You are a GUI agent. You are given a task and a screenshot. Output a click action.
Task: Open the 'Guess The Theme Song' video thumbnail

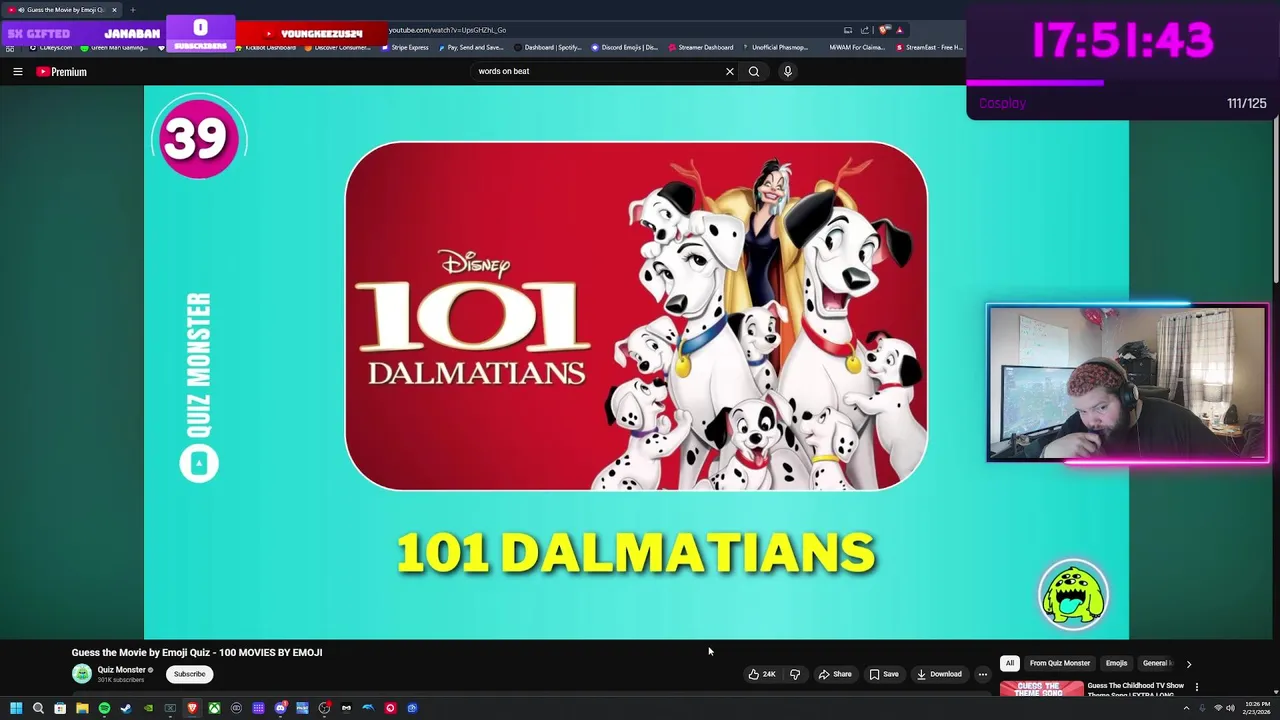(x=1041, y=689)
